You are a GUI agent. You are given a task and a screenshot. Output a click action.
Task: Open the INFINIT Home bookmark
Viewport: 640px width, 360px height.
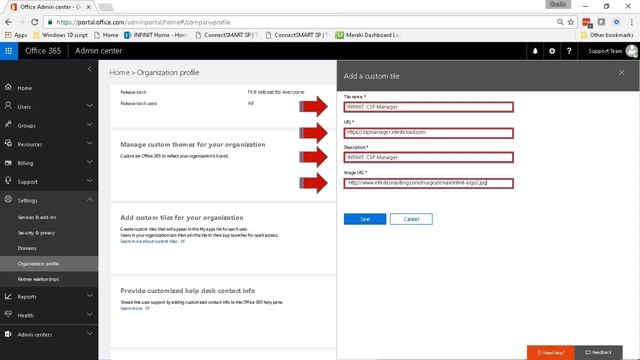(156, 35)
